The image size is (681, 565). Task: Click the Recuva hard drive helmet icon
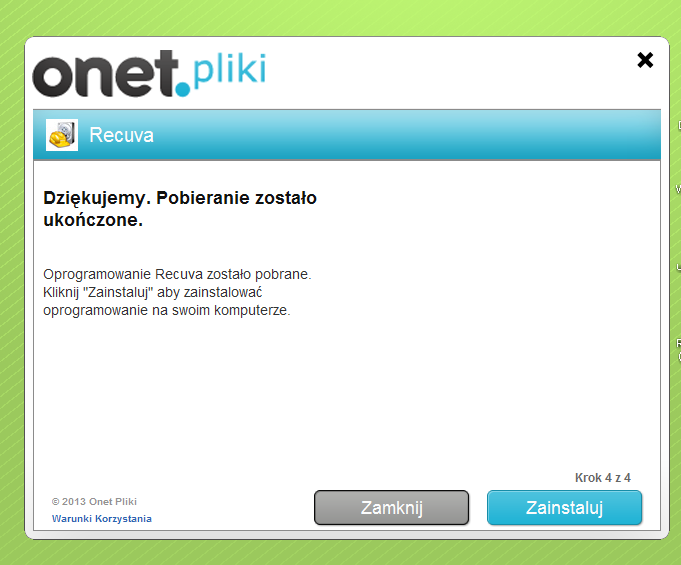point(62,135)
